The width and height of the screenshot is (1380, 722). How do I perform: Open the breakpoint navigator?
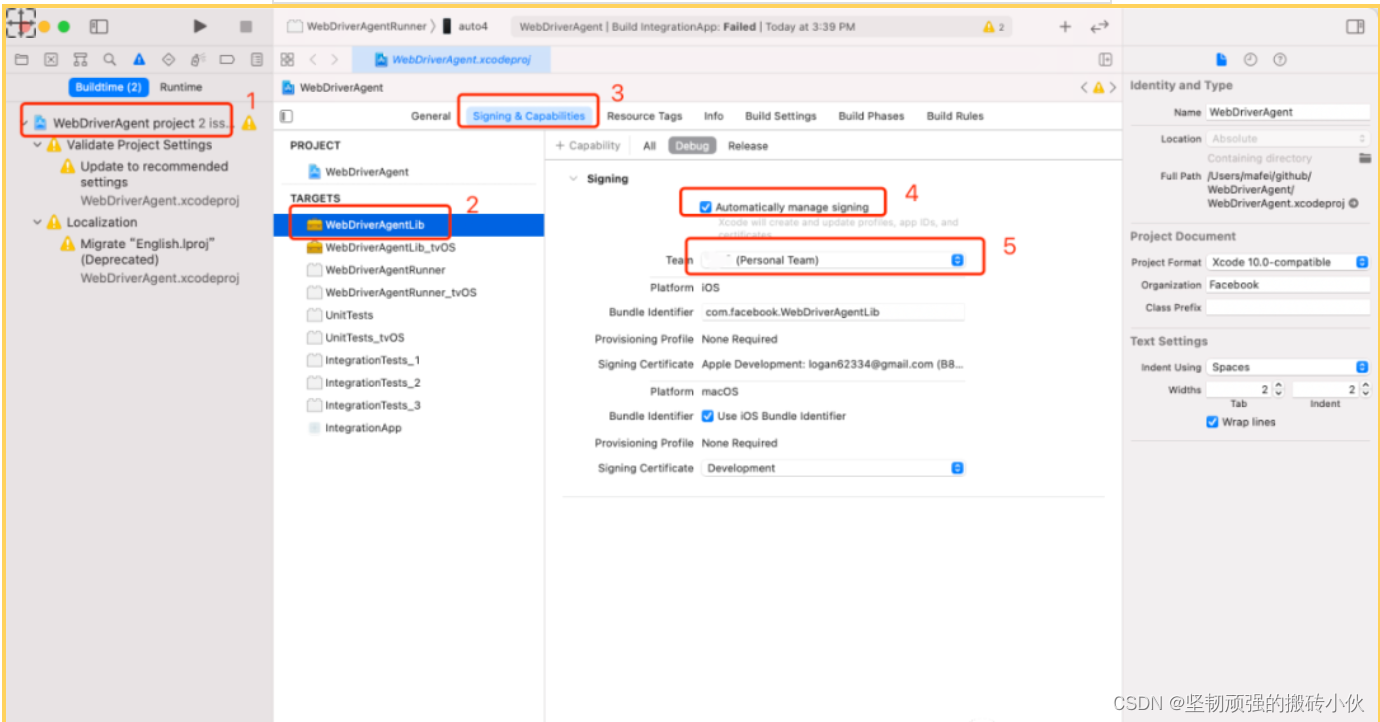(x=227, y=60)
